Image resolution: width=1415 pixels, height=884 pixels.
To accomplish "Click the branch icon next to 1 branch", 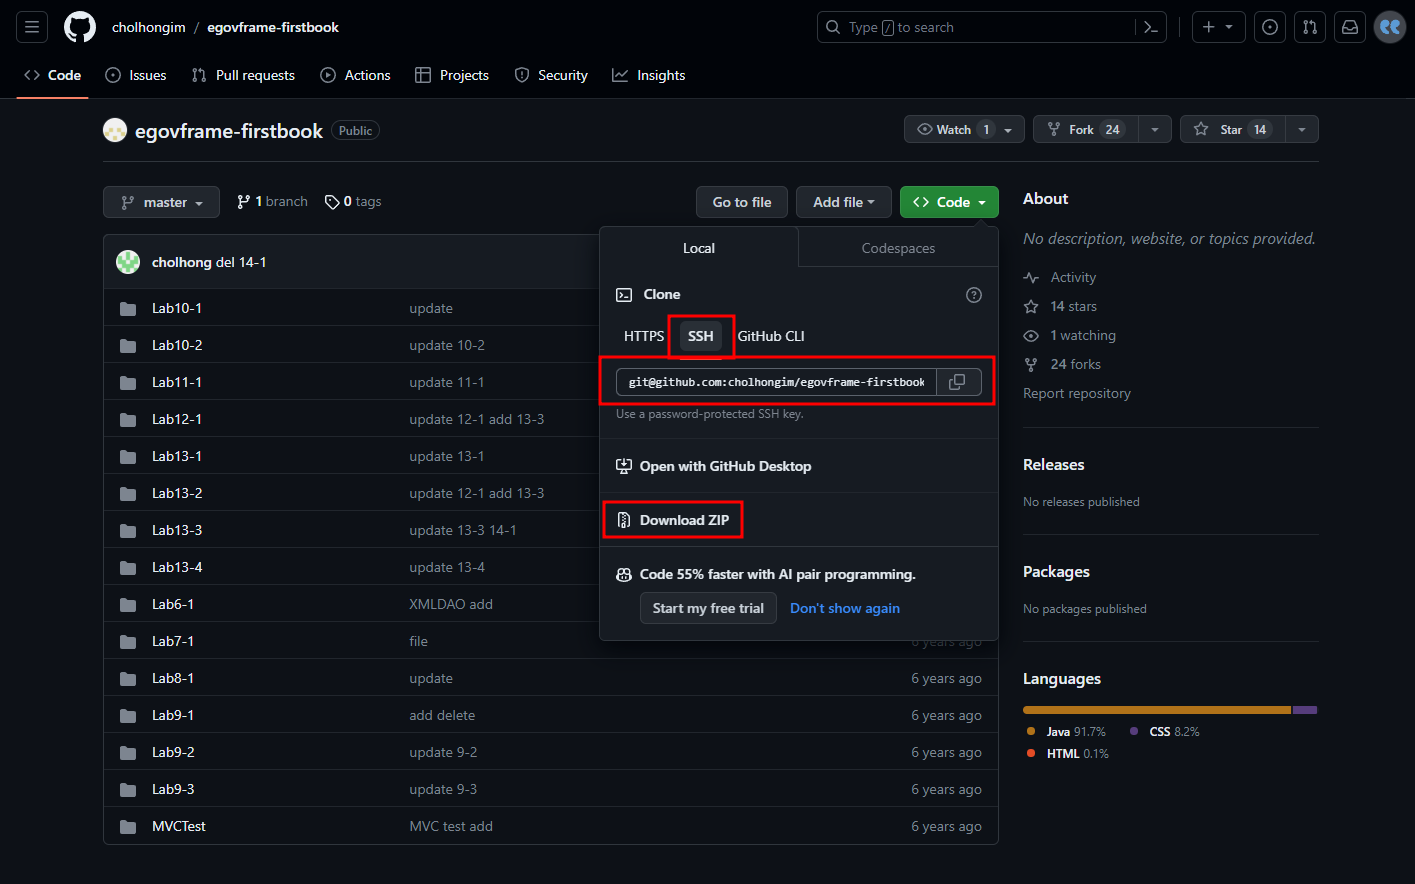I will point(243,202).
